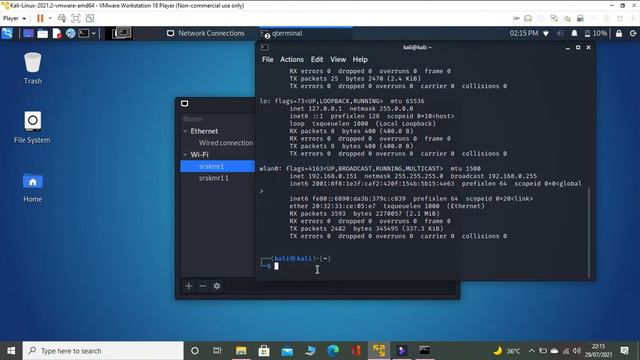Show hidden Windows tray icons chevron
The image size is (640, 360).
tap(531, 351)
